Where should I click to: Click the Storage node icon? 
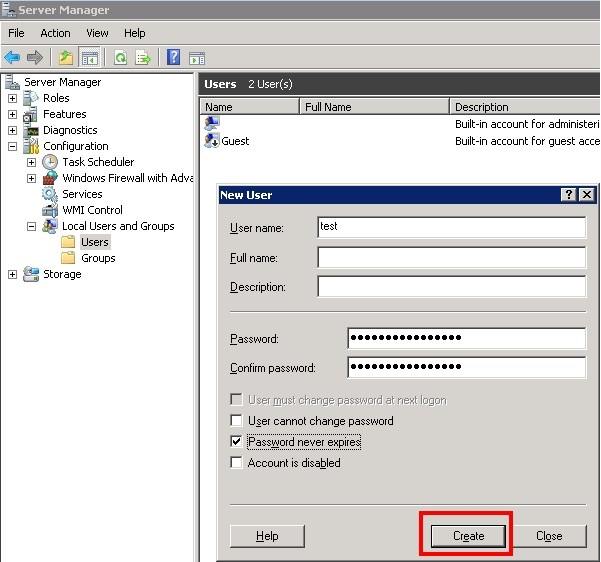pos(31,274)
